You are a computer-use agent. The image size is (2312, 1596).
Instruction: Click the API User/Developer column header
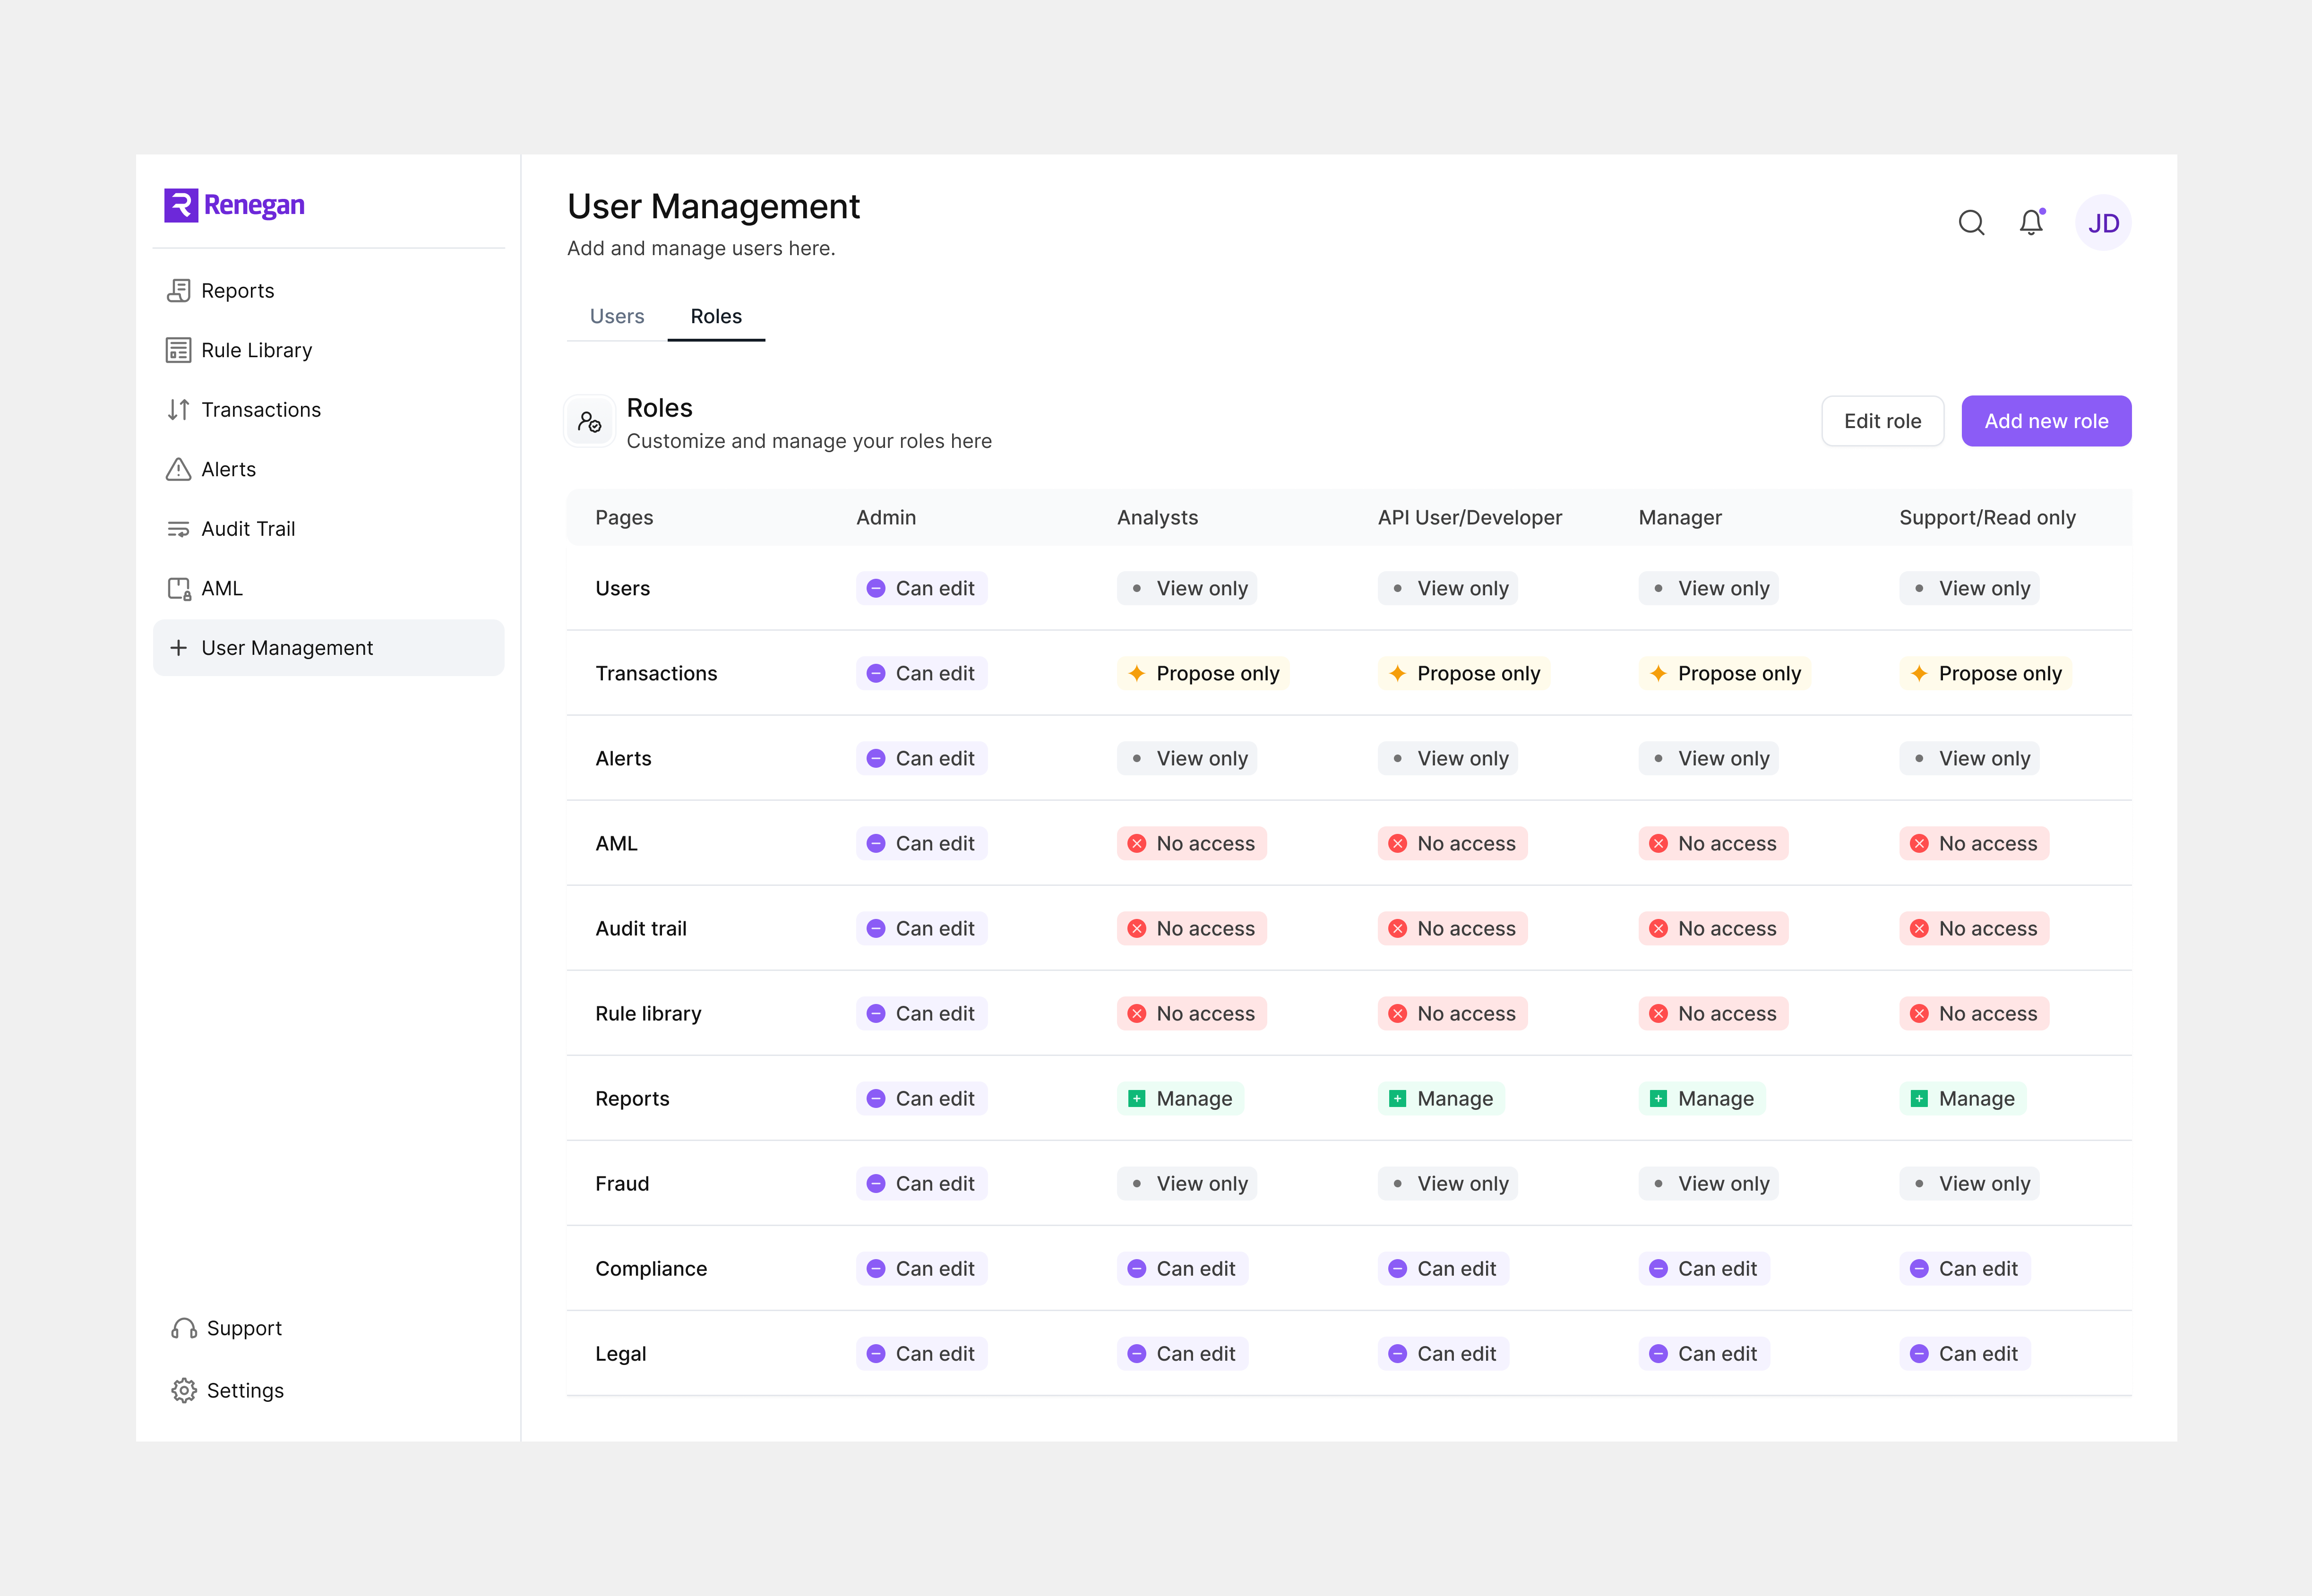[1470, 518]
